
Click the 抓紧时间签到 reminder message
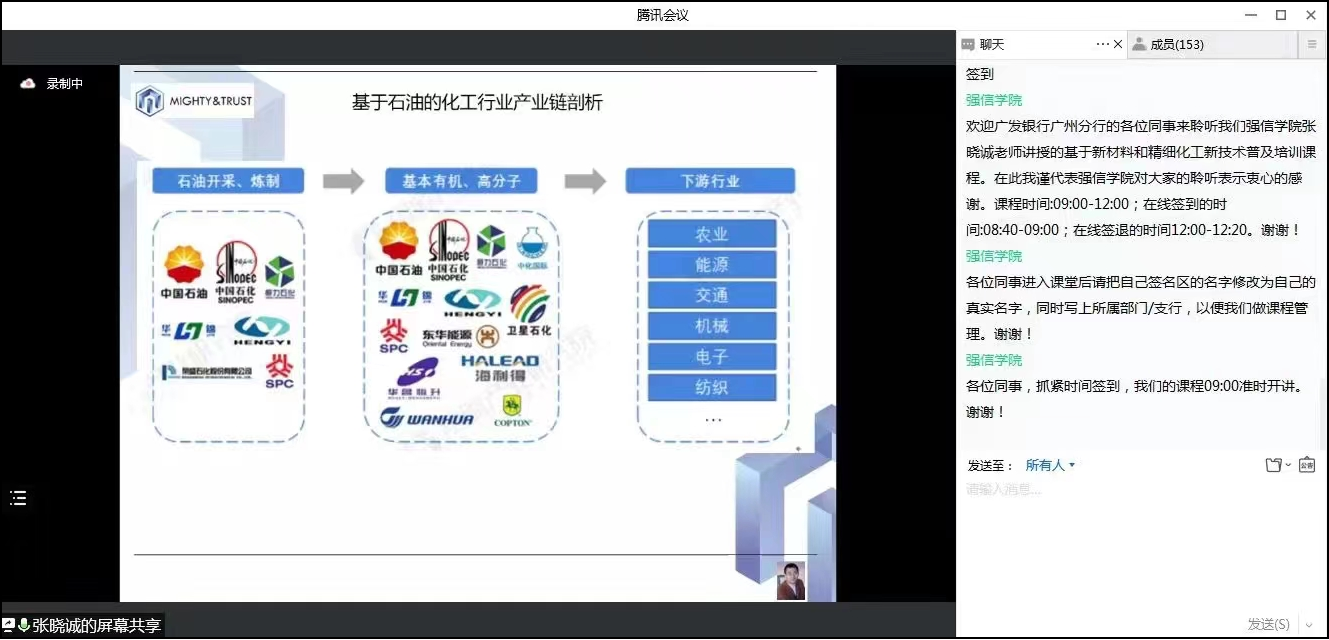click(x=1136, y=399)
